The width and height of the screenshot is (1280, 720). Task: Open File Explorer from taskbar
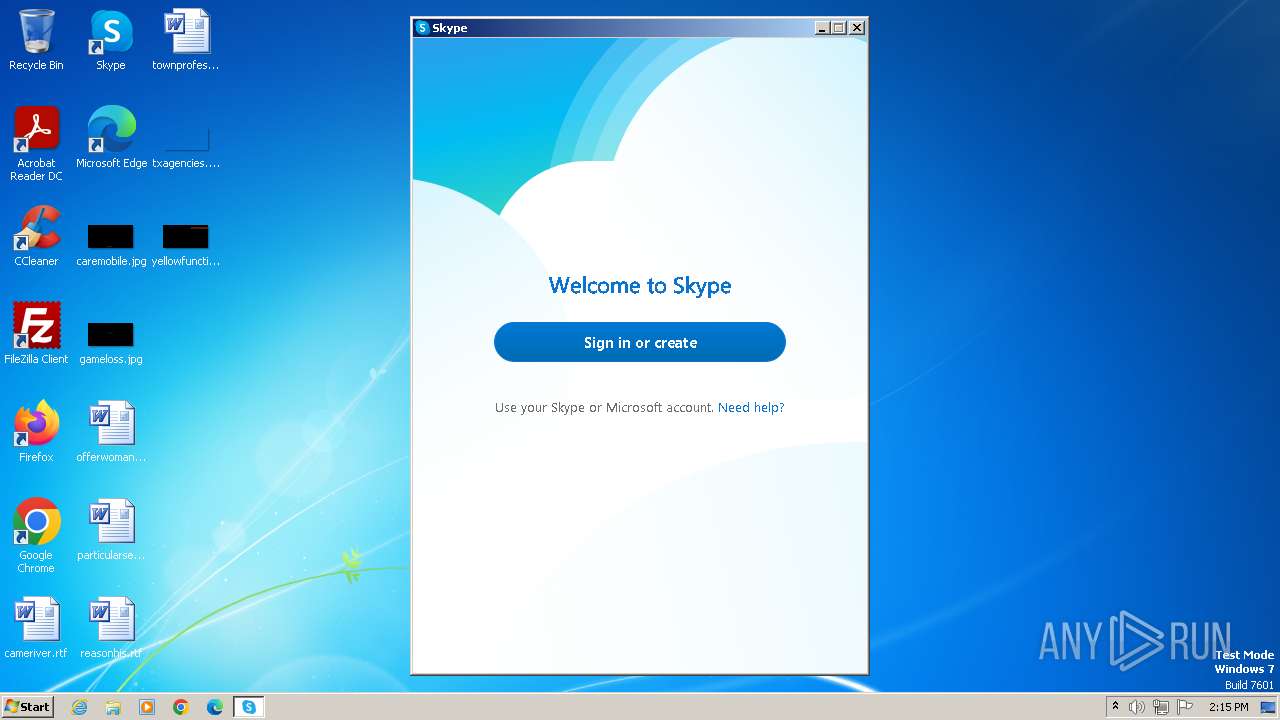(x=113, y=707)
